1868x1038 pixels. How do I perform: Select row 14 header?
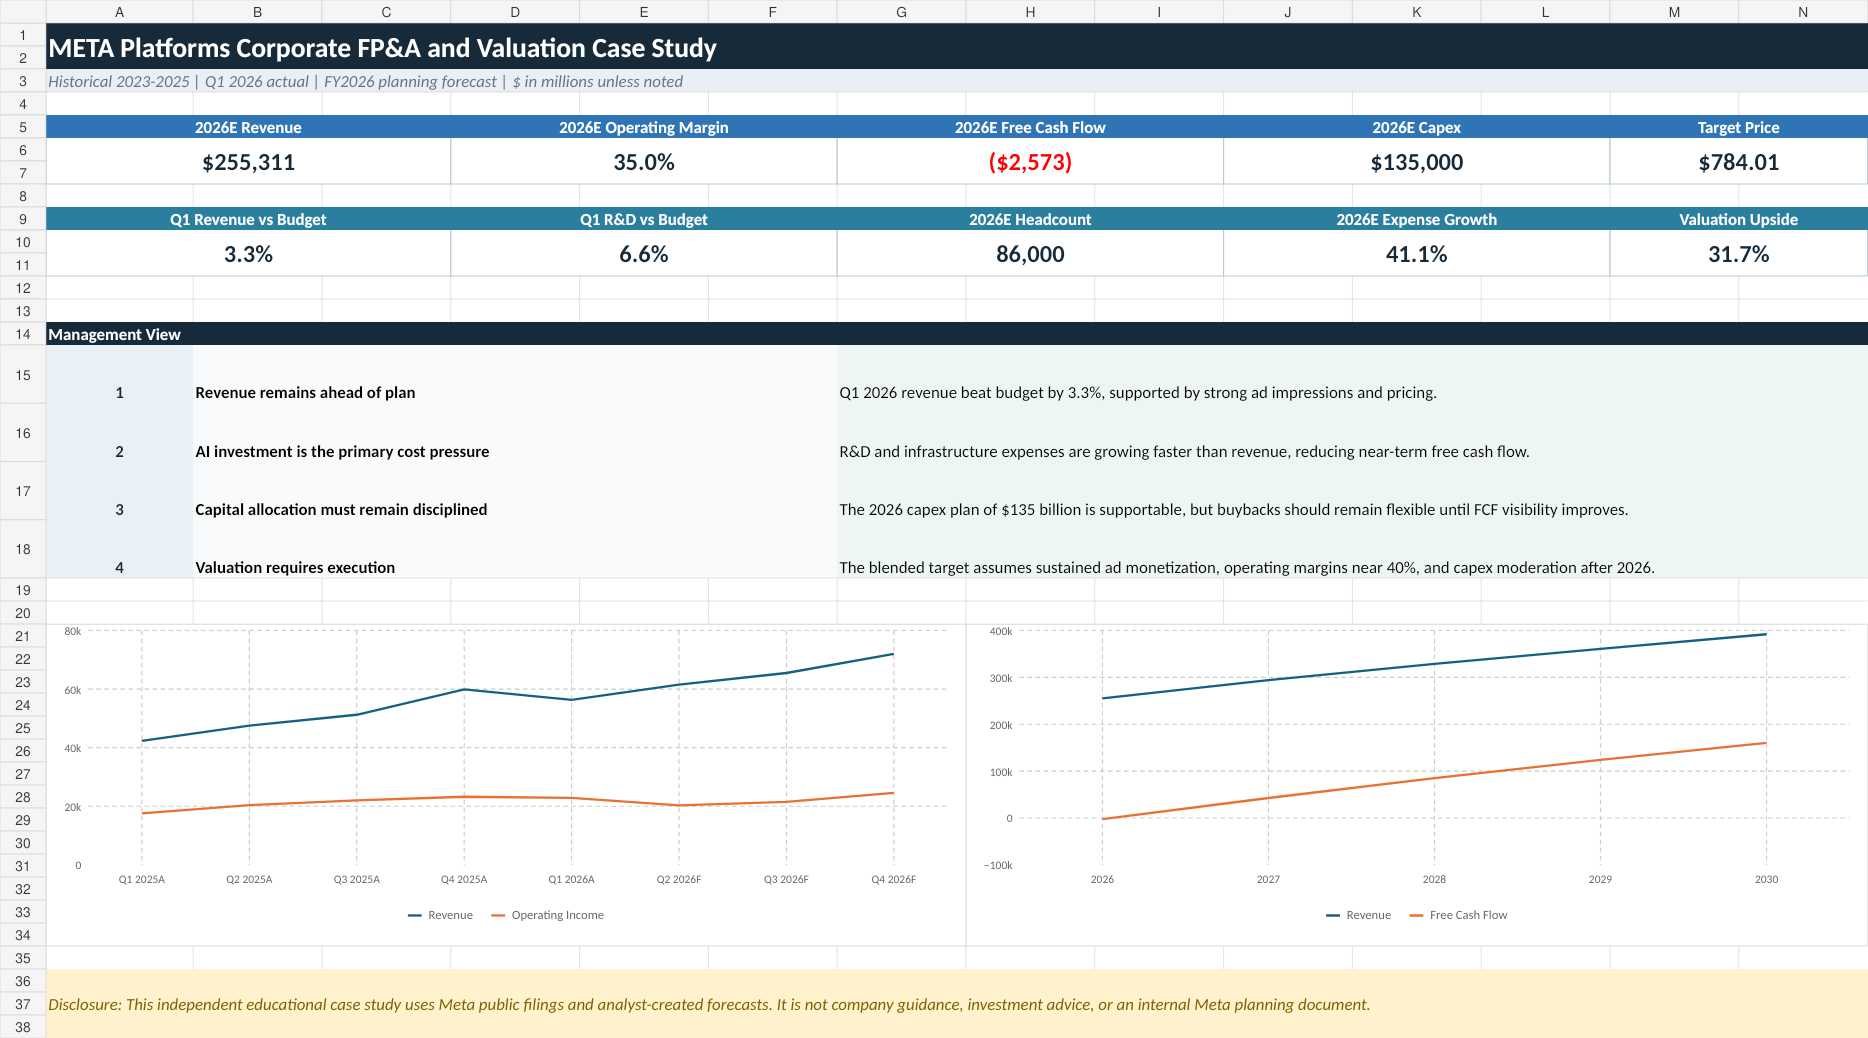click(23, 334)
